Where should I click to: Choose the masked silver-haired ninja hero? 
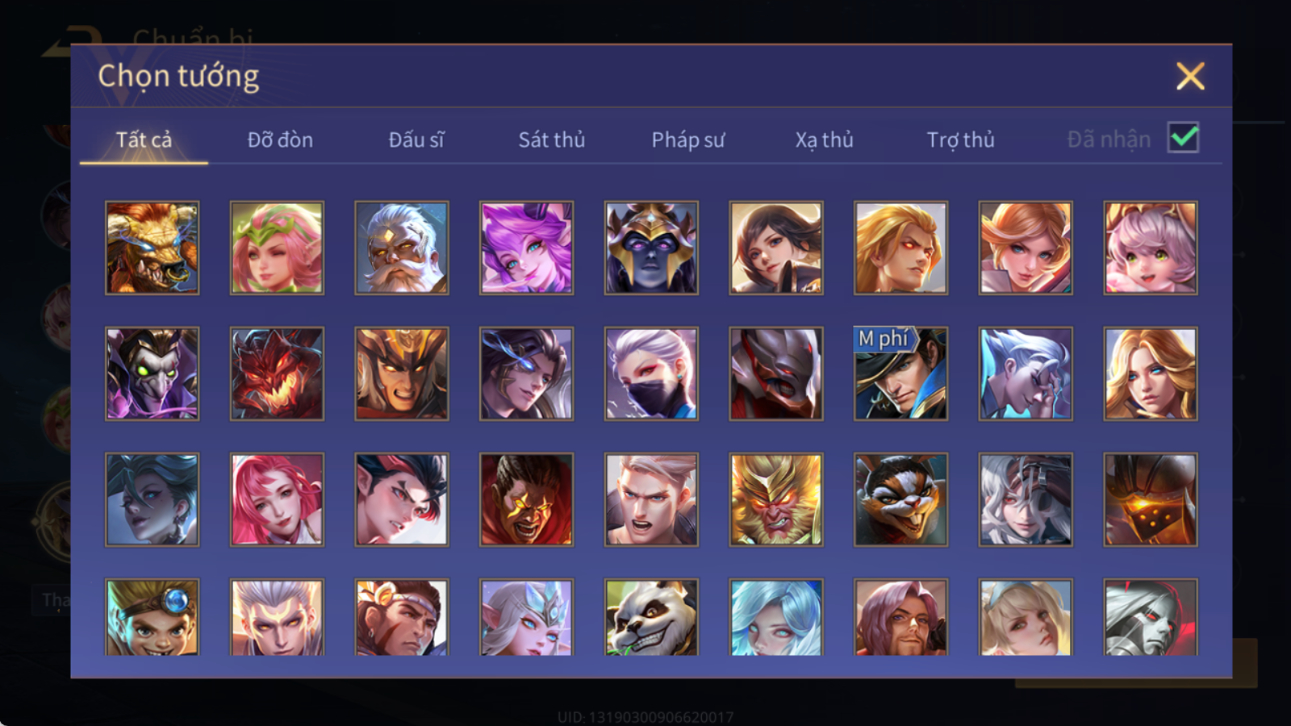pyautogui.click(x=651, y=373)
